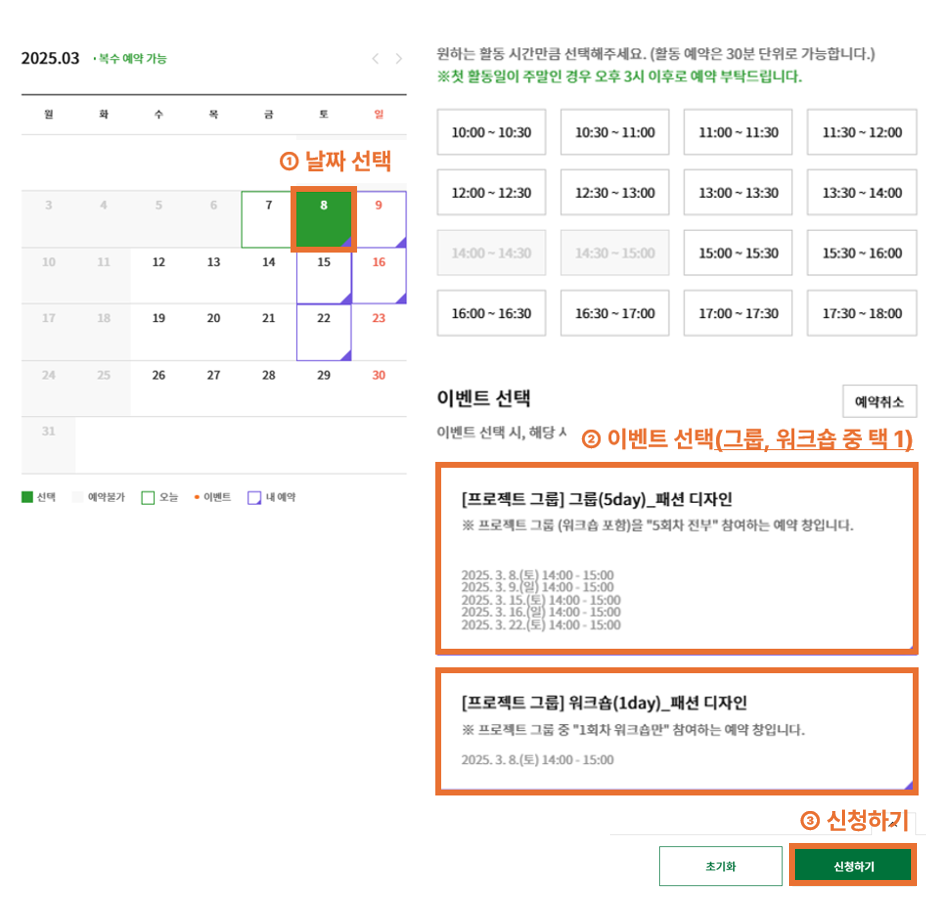Click the 예약취소 button

click(879, 401)
